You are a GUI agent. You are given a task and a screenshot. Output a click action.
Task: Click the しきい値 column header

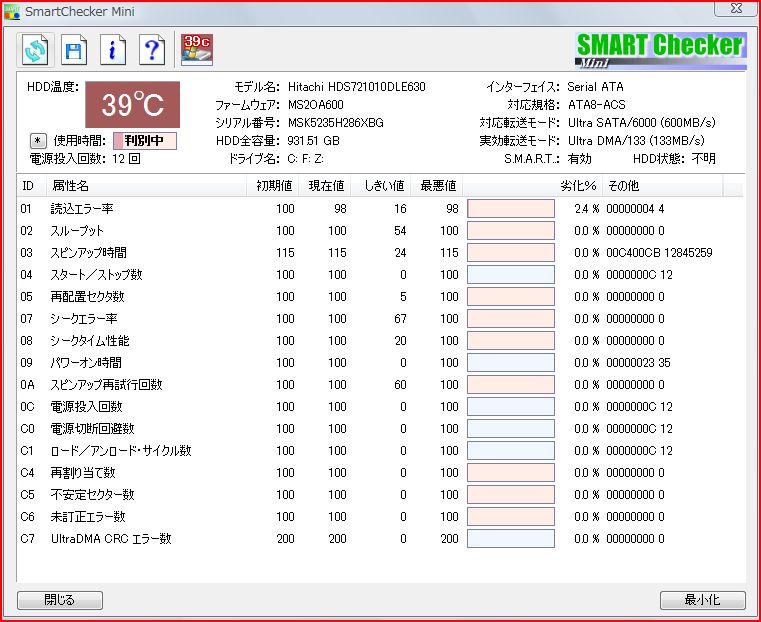(x=383, y=186)
